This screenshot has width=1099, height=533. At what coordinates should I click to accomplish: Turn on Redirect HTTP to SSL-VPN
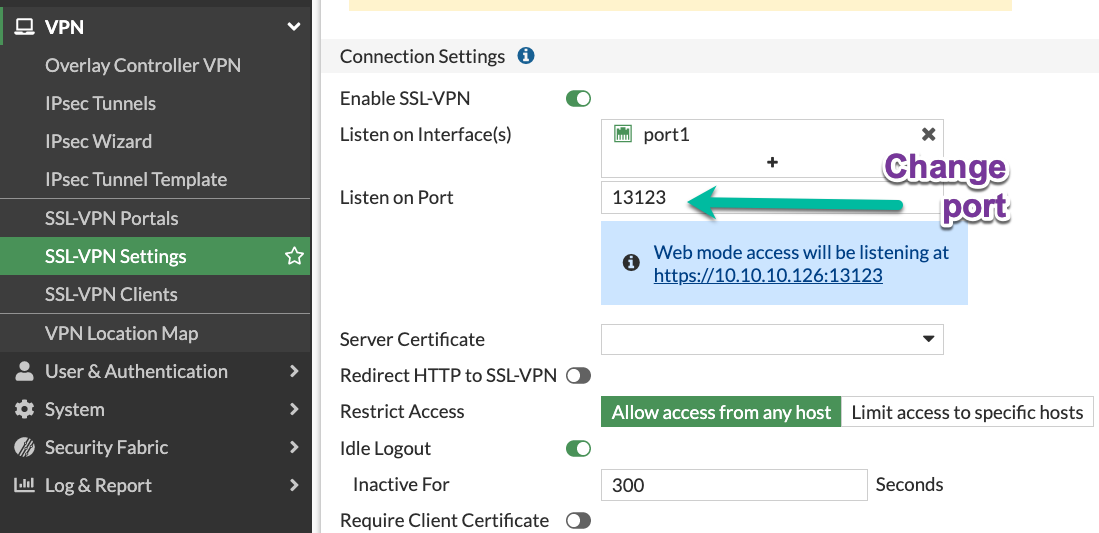tap(578, 376)
